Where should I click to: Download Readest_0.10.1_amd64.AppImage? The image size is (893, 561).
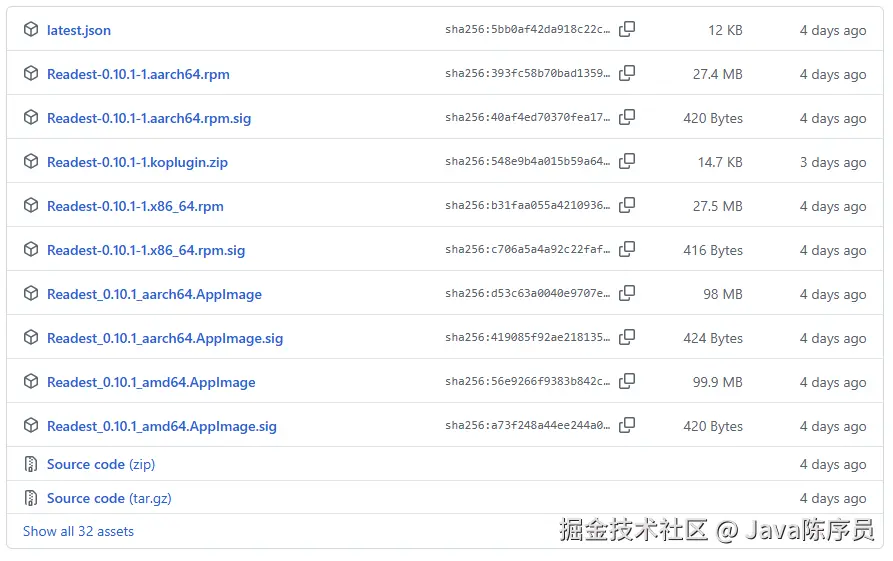(x=151, y=382)
